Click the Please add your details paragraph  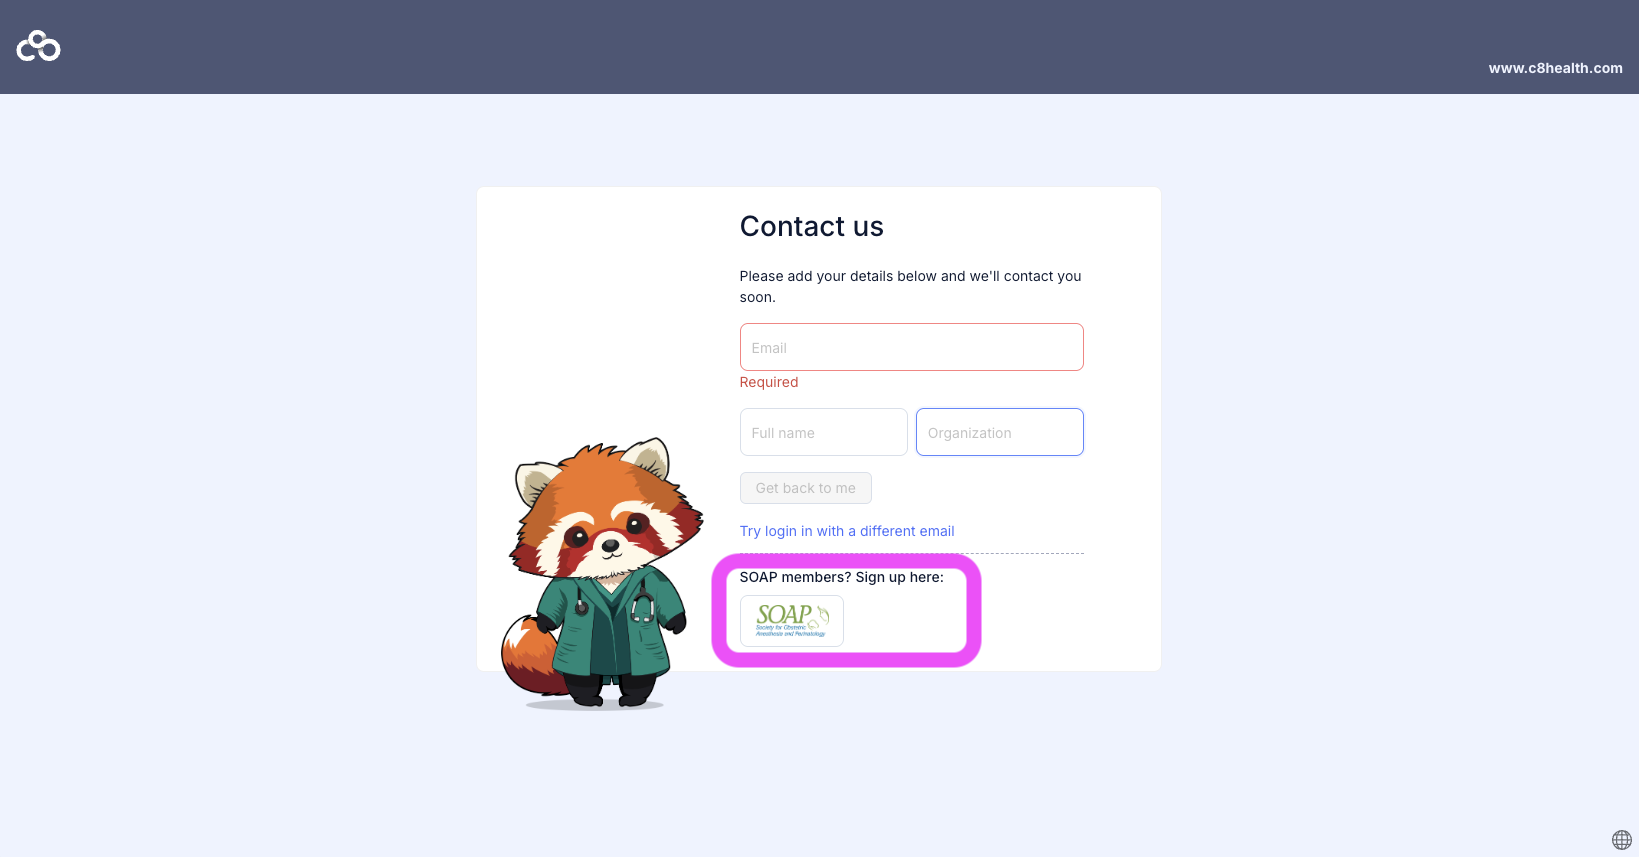click(x=911, y=286)
